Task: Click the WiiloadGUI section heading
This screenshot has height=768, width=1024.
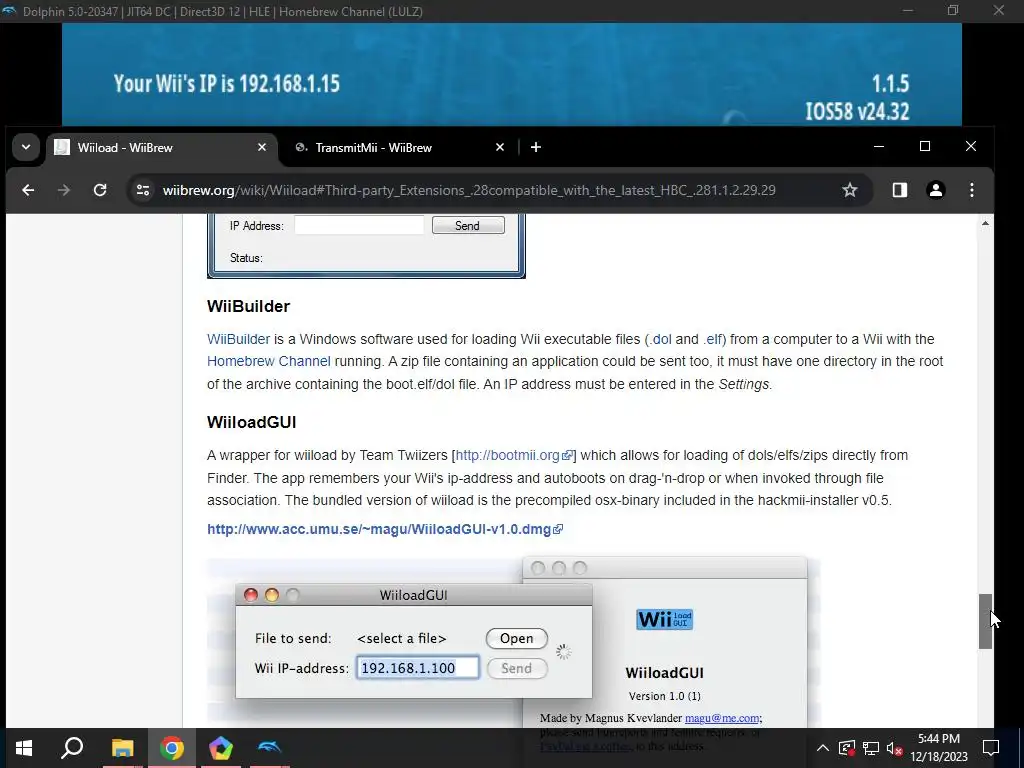Action: (251, 423)
